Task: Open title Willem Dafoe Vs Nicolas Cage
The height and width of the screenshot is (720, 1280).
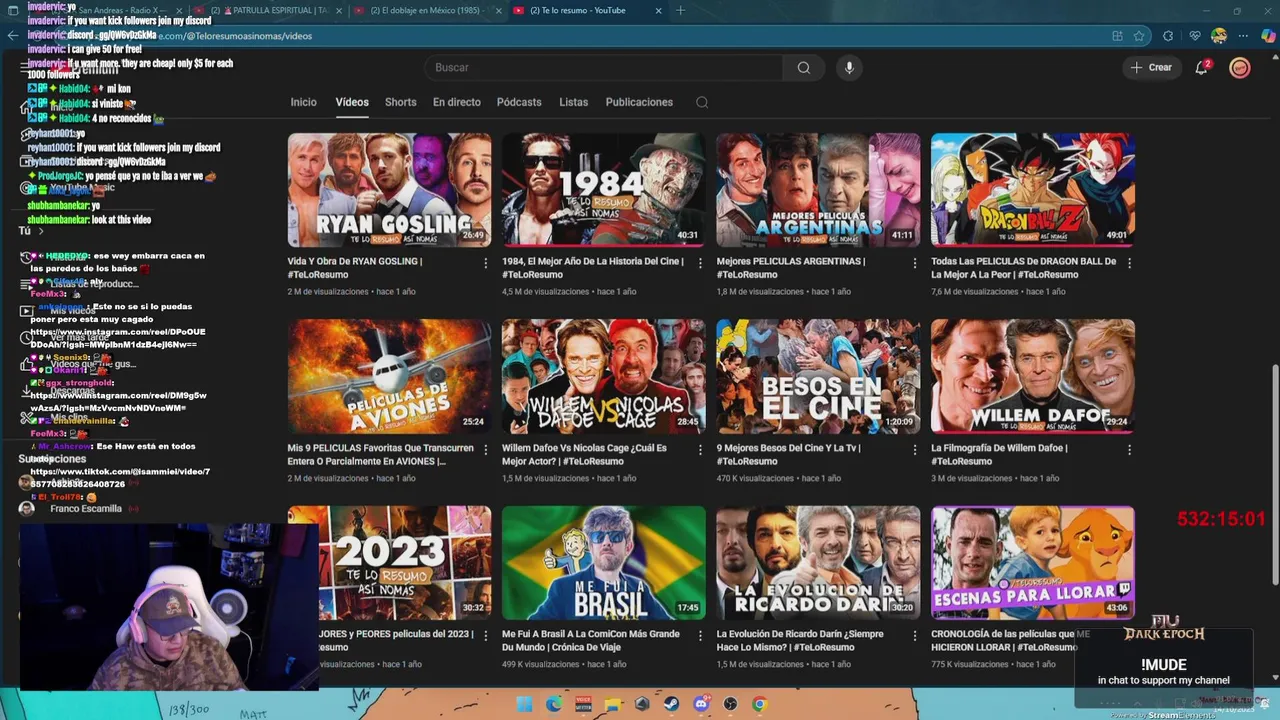Action: (584, 455)
